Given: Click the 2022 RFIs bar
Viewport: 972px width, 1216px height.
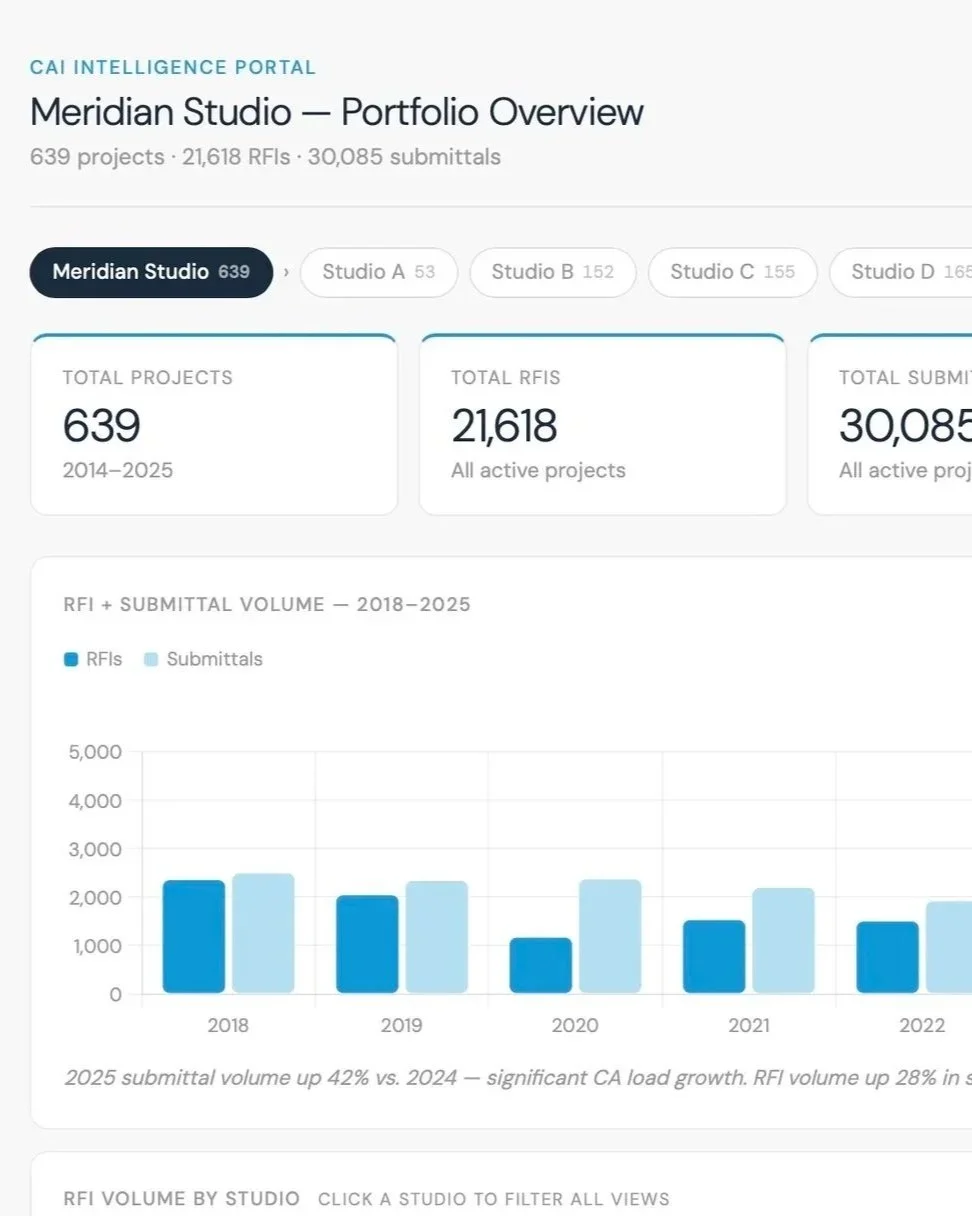Looking at the screenshot, I should point(888,957).
